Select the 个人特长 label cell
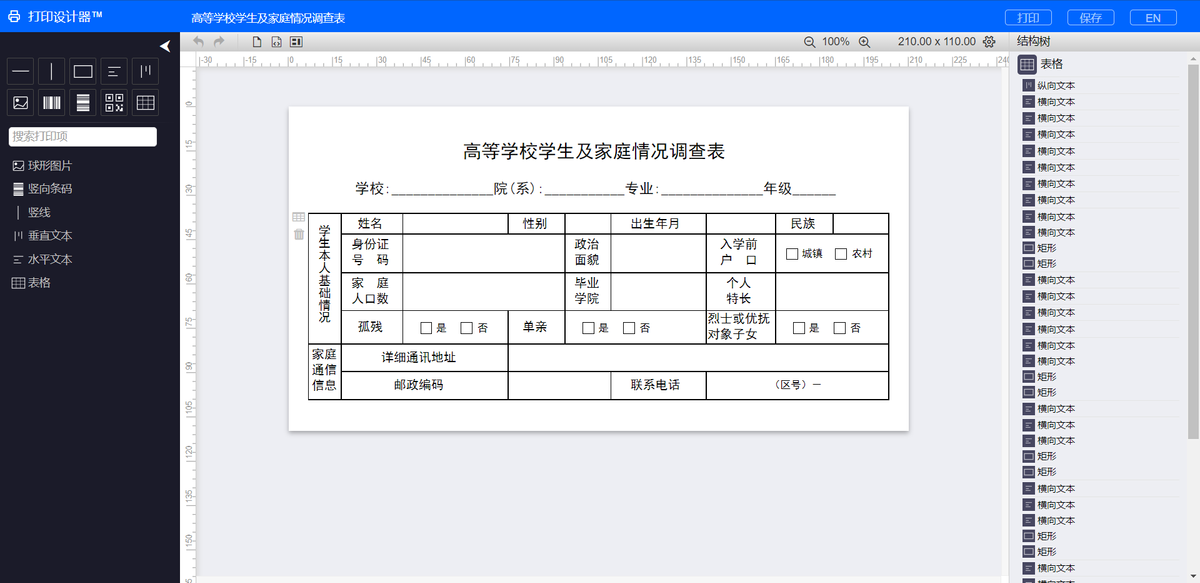Viewport: 1200px width, 583px height. (x=739, y=291)
